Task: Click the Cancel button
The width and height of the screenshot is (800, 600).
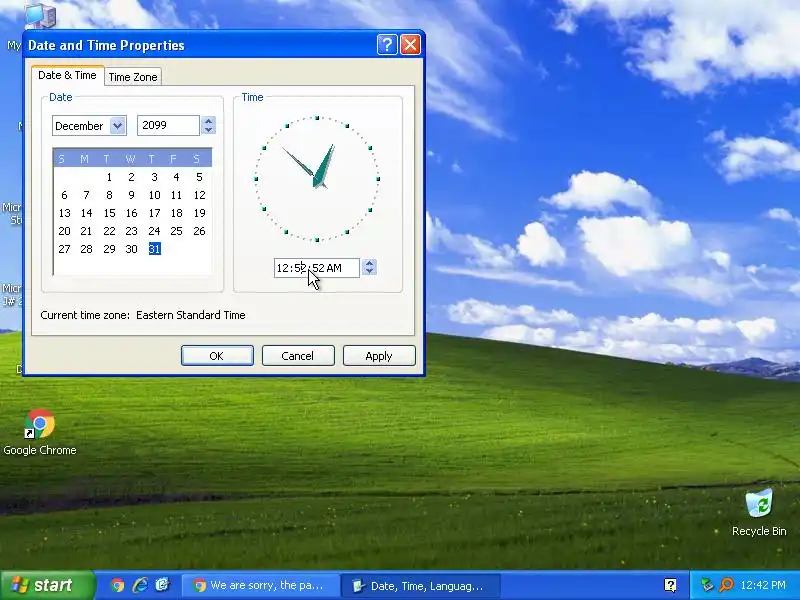Action: coord(298,356)
